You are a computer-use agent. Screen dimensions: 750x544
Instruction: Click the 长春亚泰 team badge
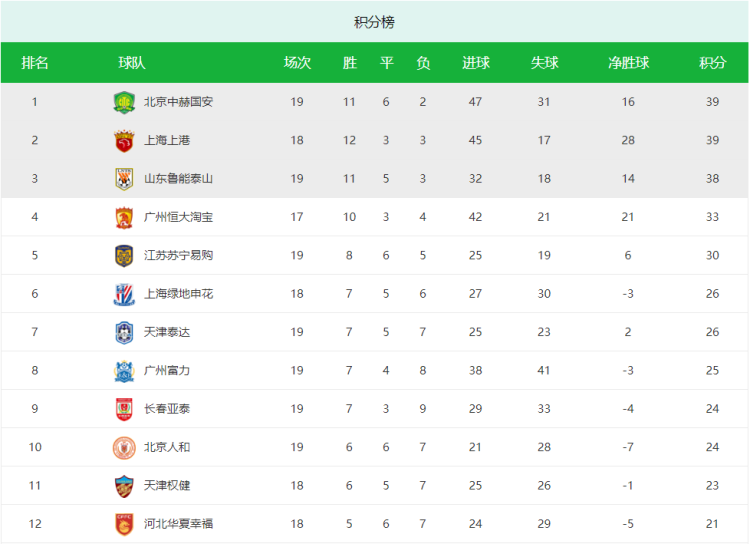tap(123, 409)
